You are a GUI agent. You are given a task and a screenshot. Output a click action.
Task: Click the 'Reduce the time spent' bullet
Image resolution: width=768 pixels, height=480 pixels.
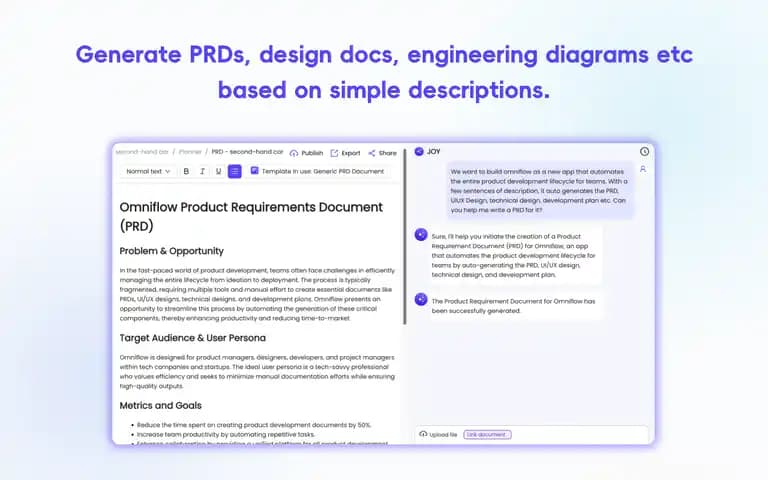tap(254, 425)
